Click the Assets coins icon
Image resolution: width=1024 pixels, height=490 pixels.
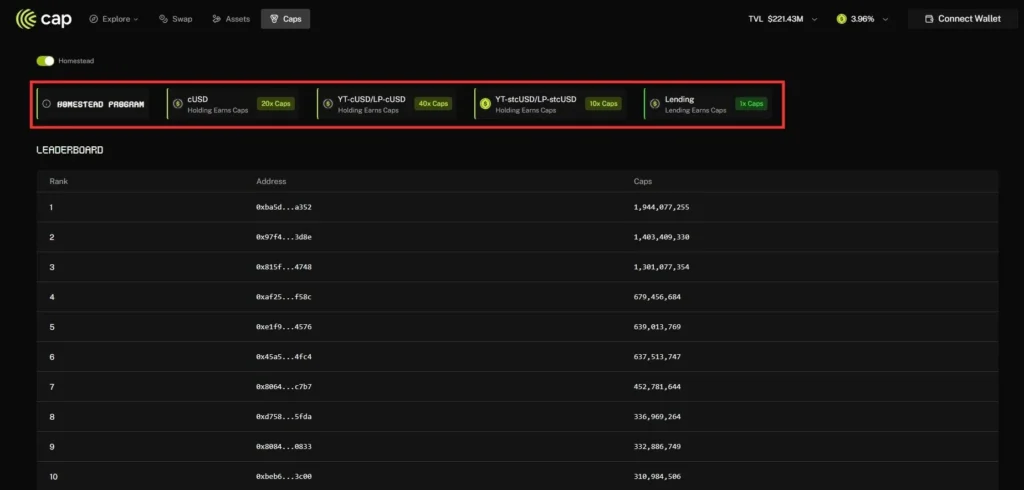(217, 19)
